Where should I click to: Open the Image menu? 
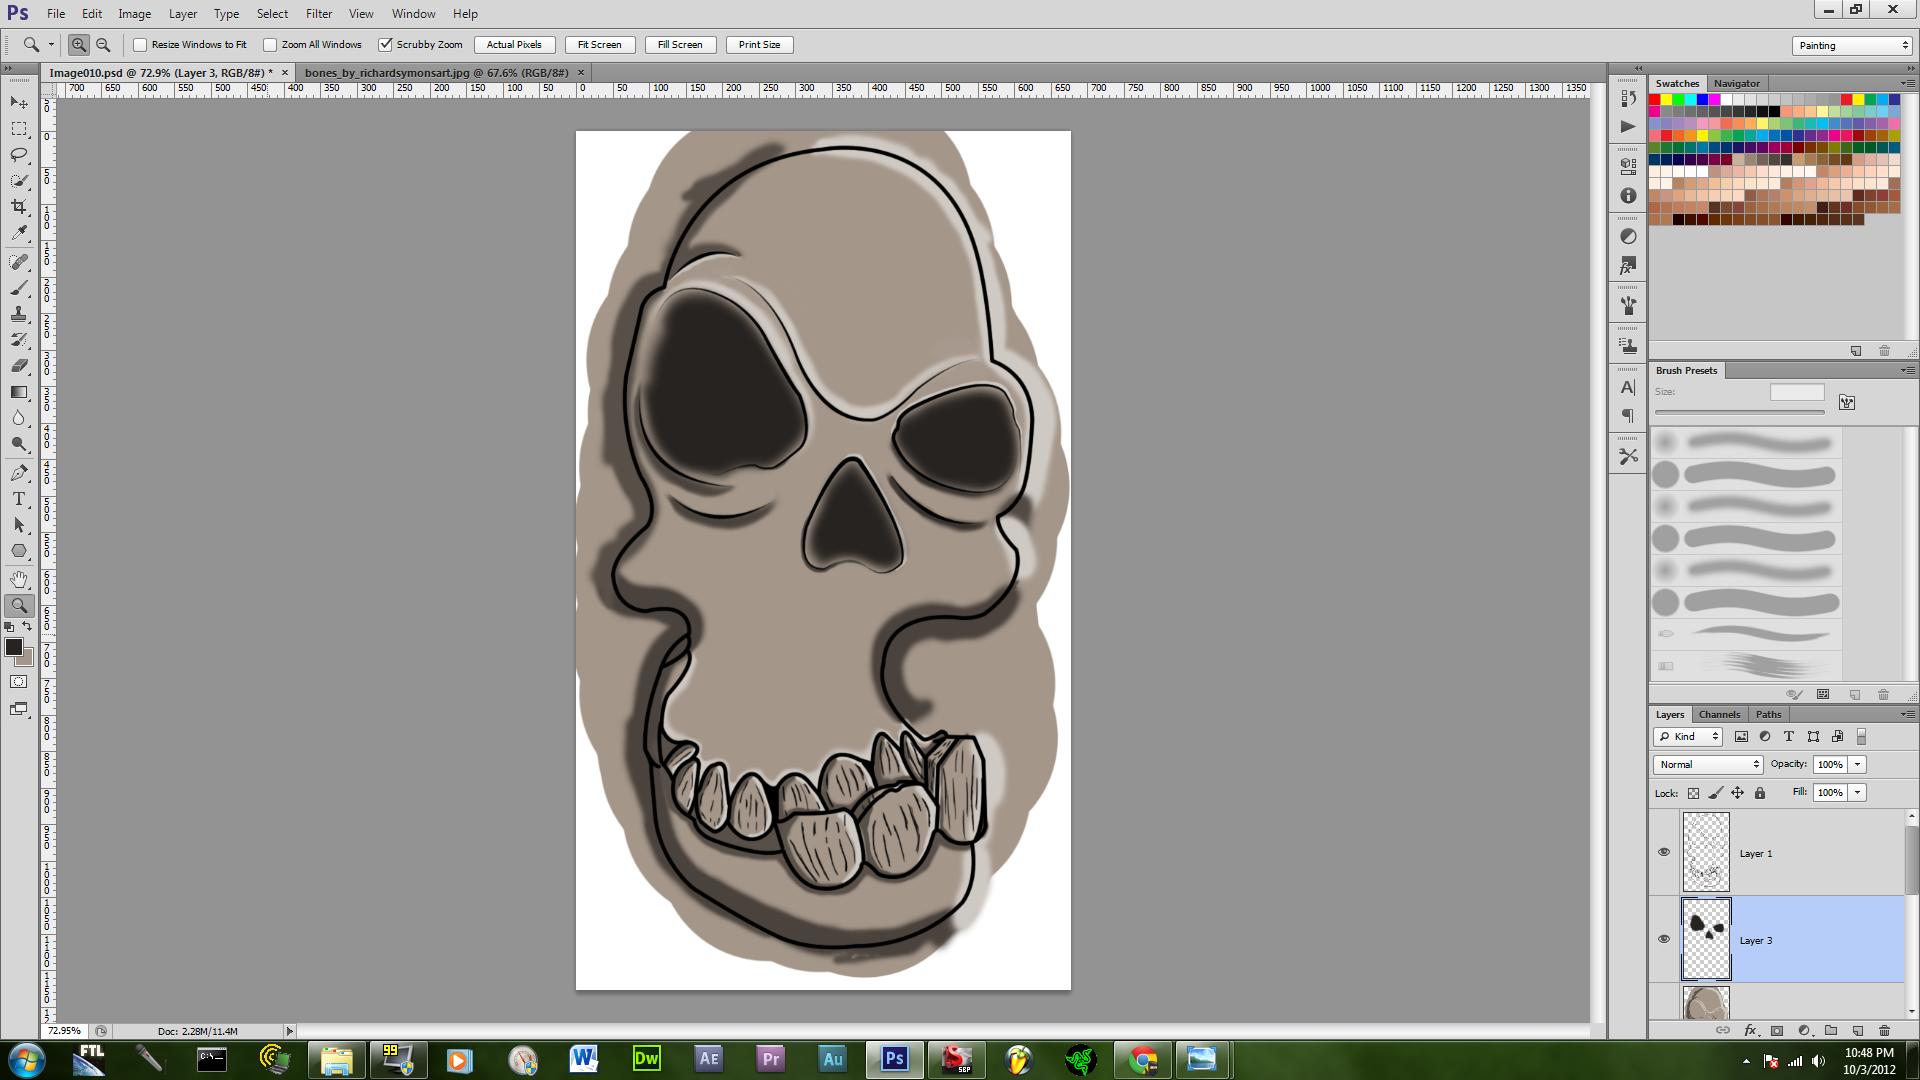point(134,14)
